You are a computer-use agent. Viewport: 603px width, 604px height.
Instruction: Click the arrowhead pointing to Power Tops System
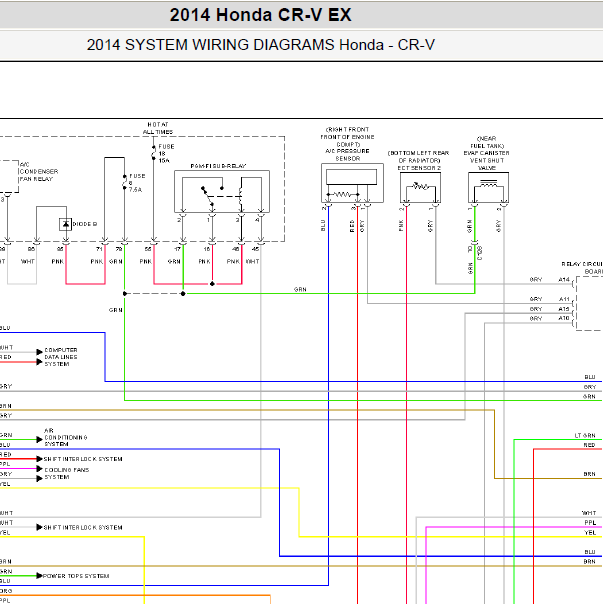tap(39, 575)
